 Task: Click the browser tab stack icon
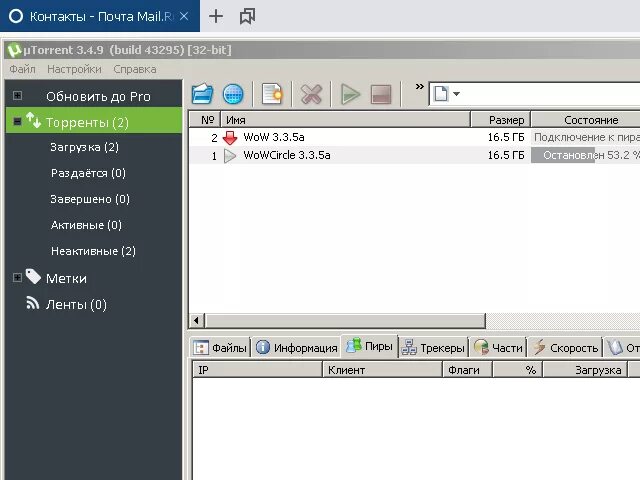point(247,16)
